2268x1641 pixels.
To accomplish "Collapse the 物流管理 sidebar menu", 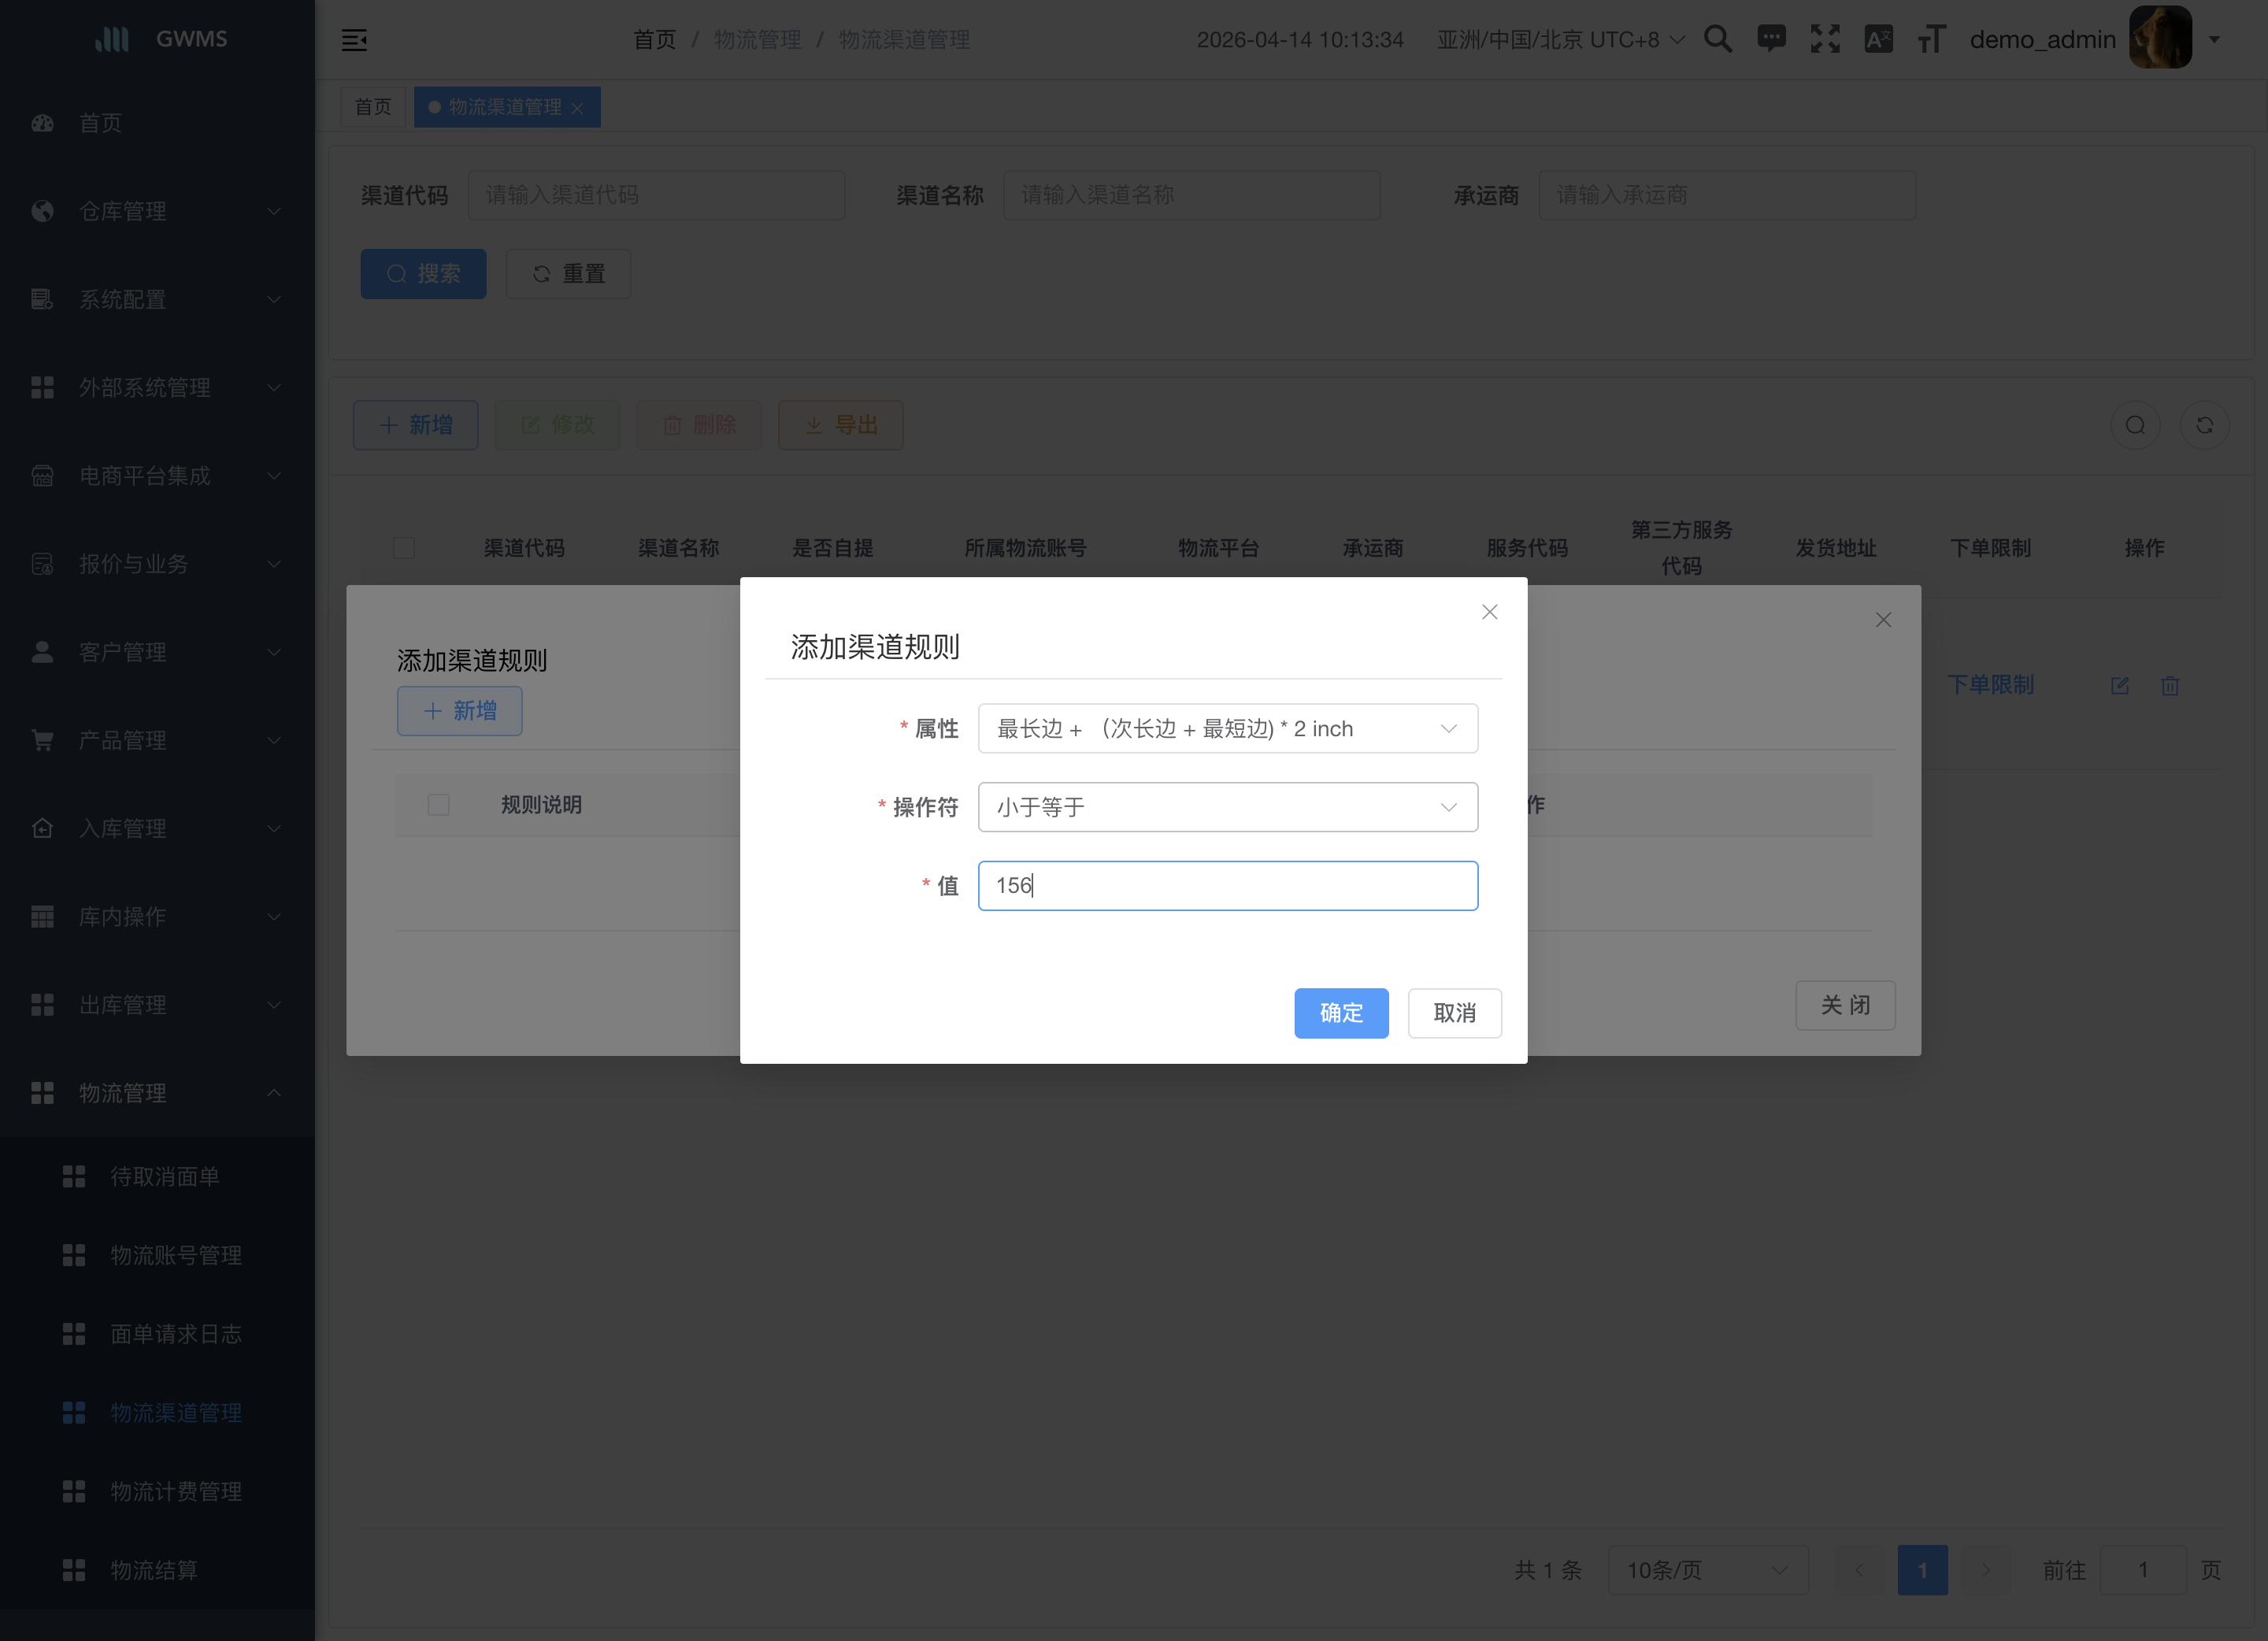I will click(157, 1093).
